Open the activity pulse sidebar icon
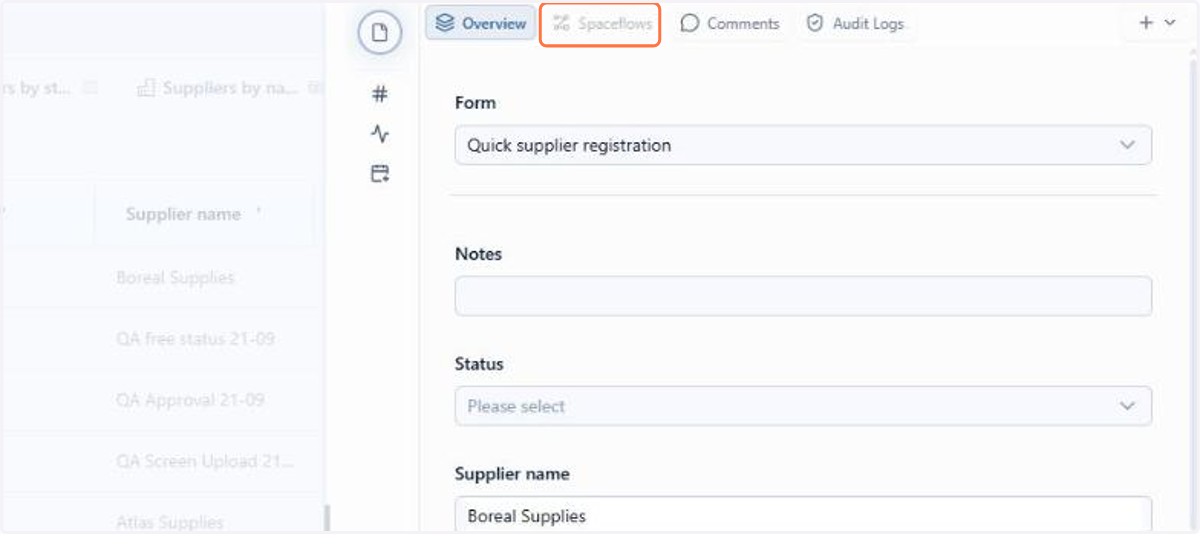Screen dimensions: 1200x534 point(380,134)
